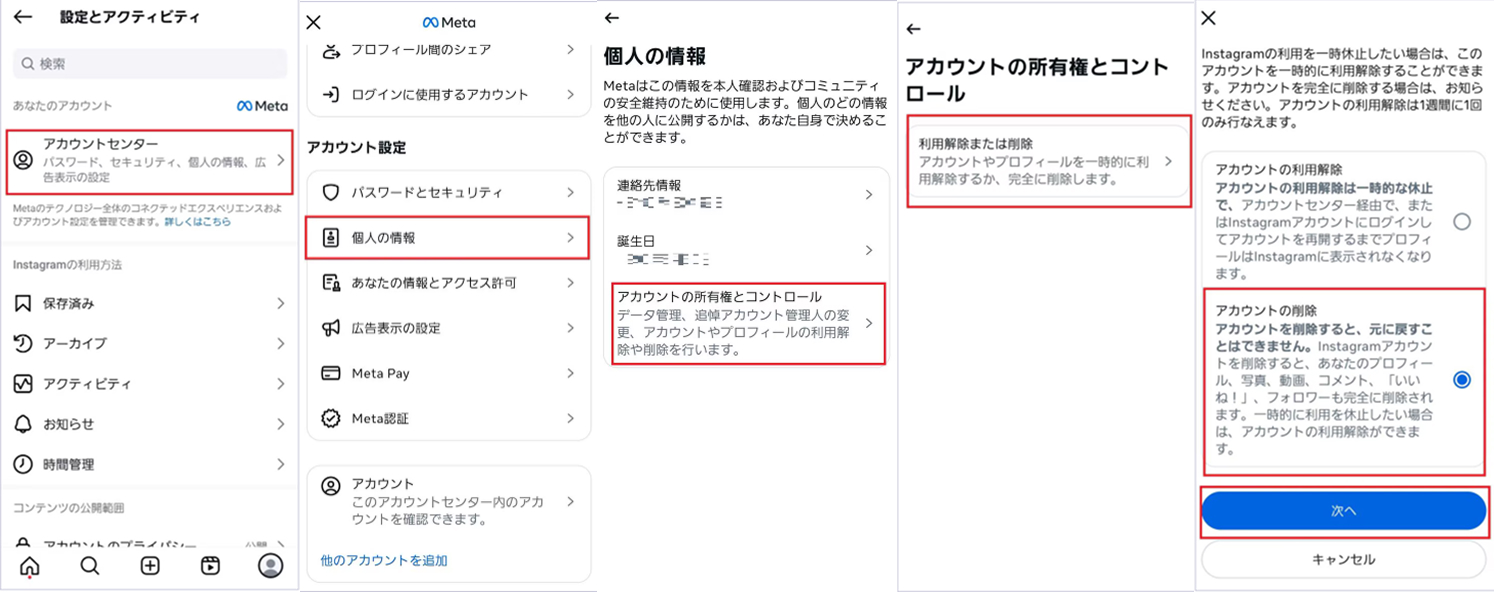Expand the アクティビティ chevron
This screenshot has height=592, width=1494.
coord(281,384)
